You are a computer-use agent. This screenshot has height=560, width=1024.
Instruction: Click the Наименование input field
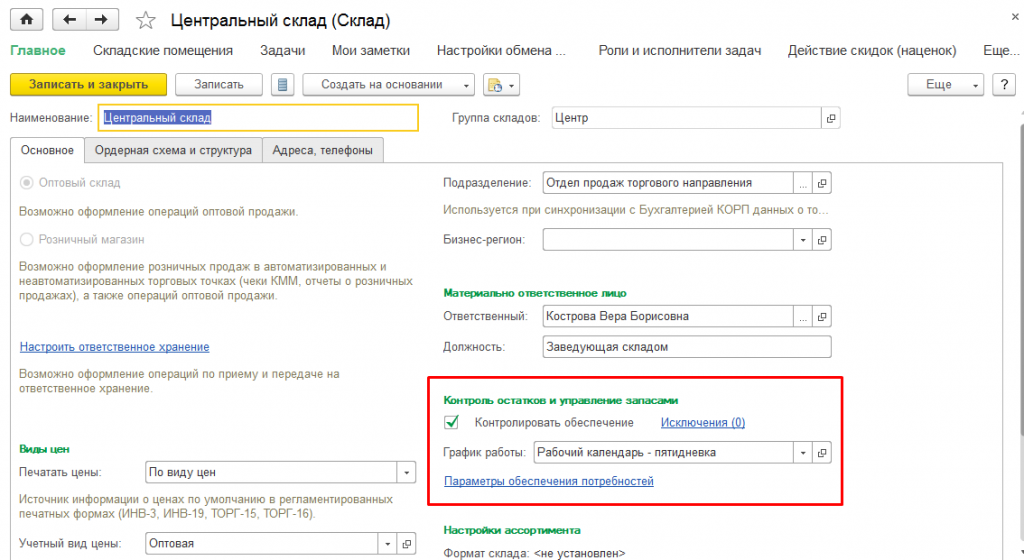pos(259,118)
